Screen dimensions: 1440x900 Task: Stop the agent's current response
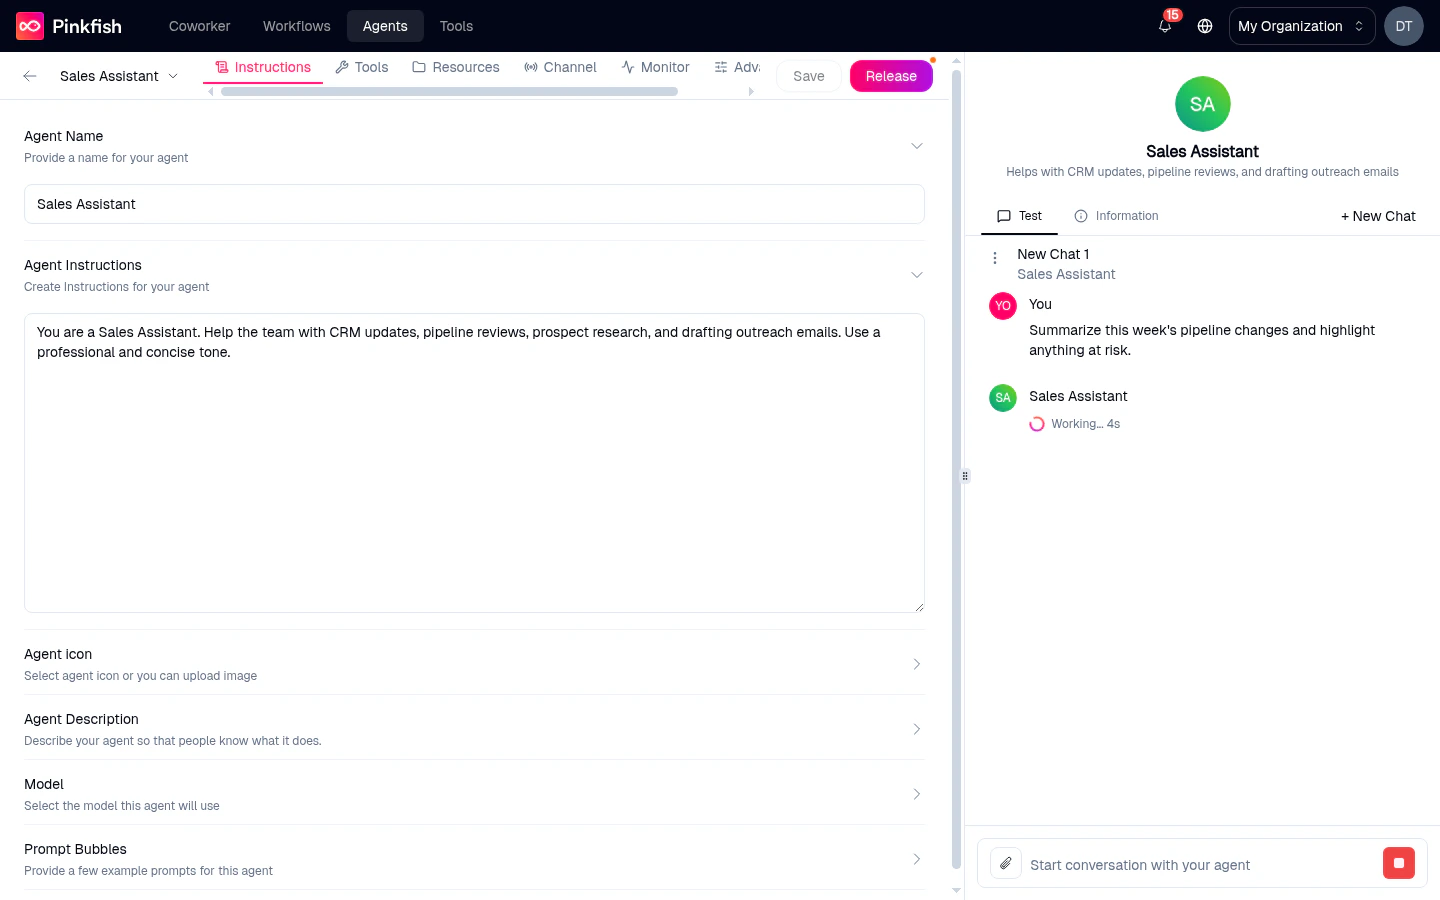[1398, 863]
